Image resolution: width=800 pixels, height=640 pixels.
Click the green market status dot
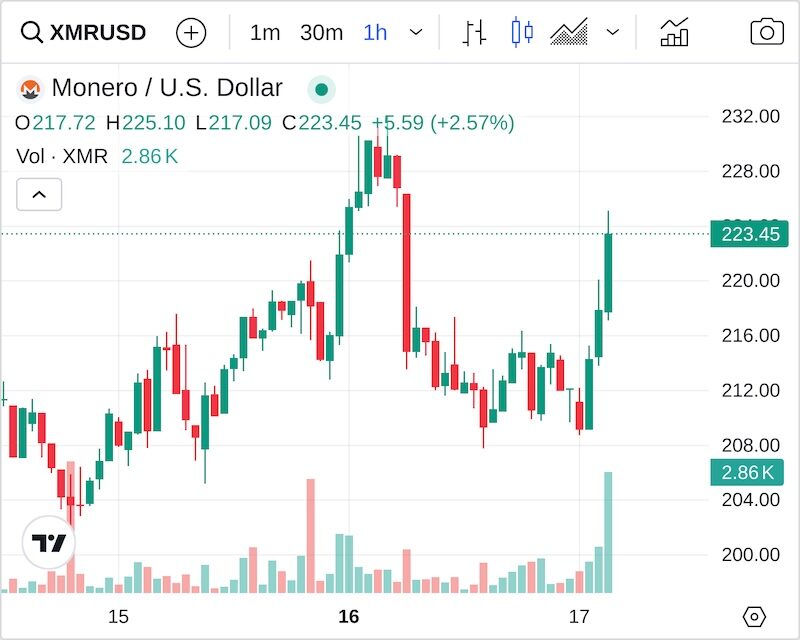pos(321,89)
